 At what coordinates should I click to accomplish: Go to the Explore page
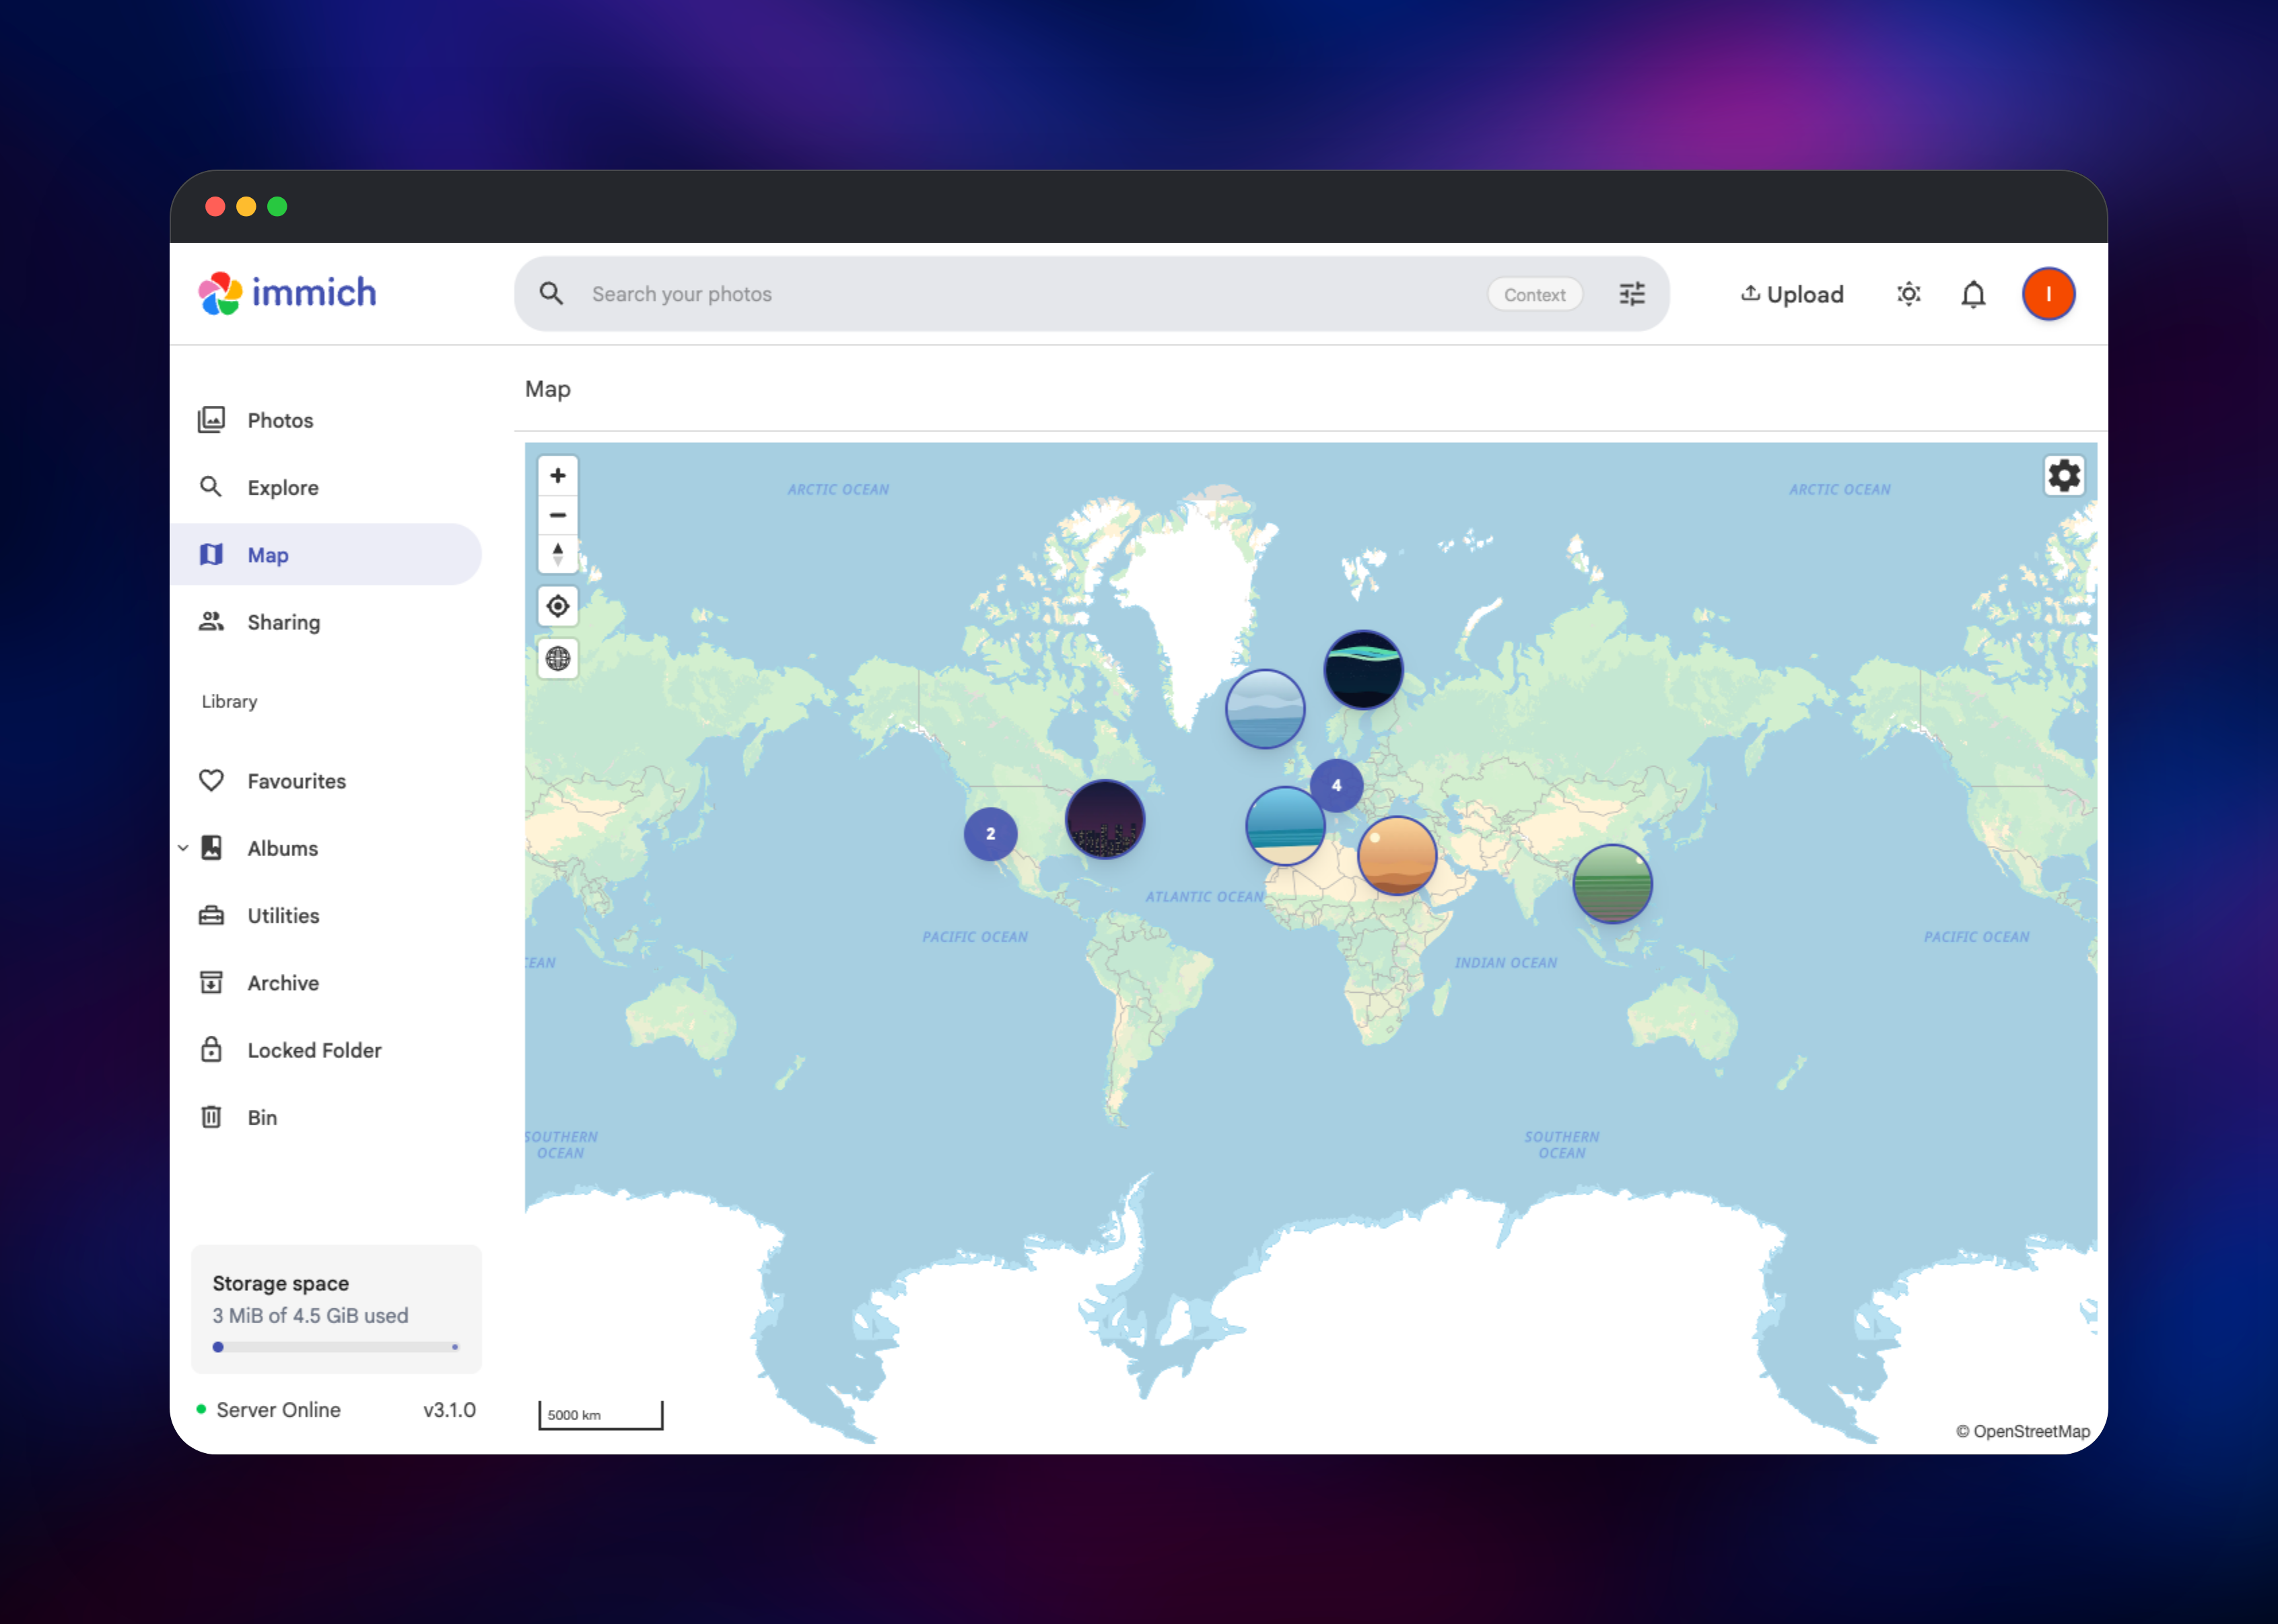[326, 487]
